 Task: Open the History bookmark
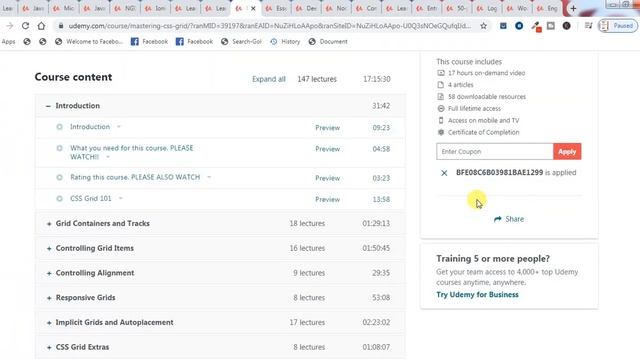[285, 42]
